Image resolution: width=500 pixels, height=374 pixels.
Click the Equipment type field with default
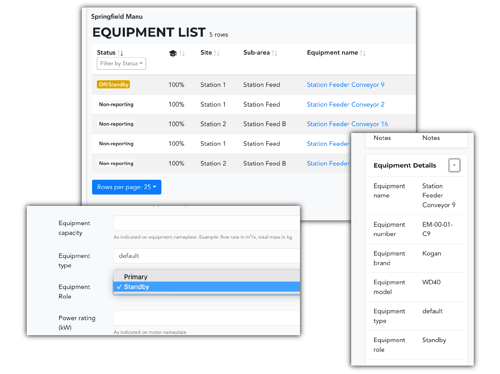(x=207, y=256)
